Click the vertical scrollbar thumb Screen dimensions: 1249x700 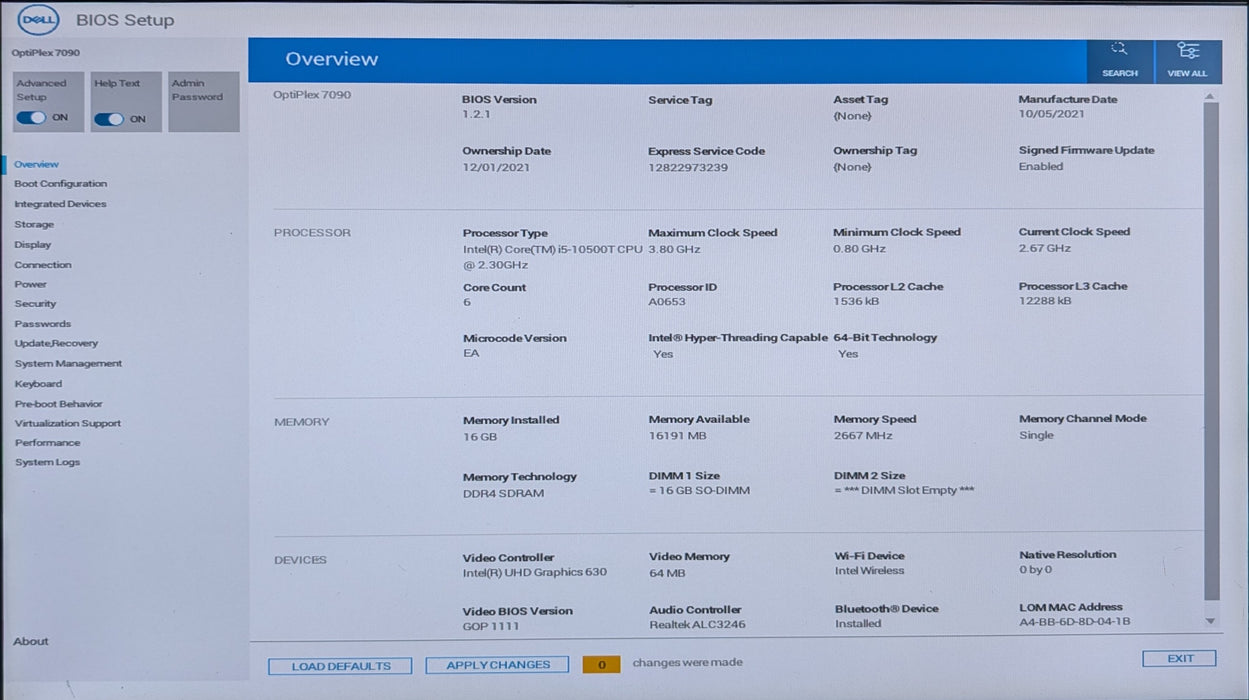coord(1211,350)
